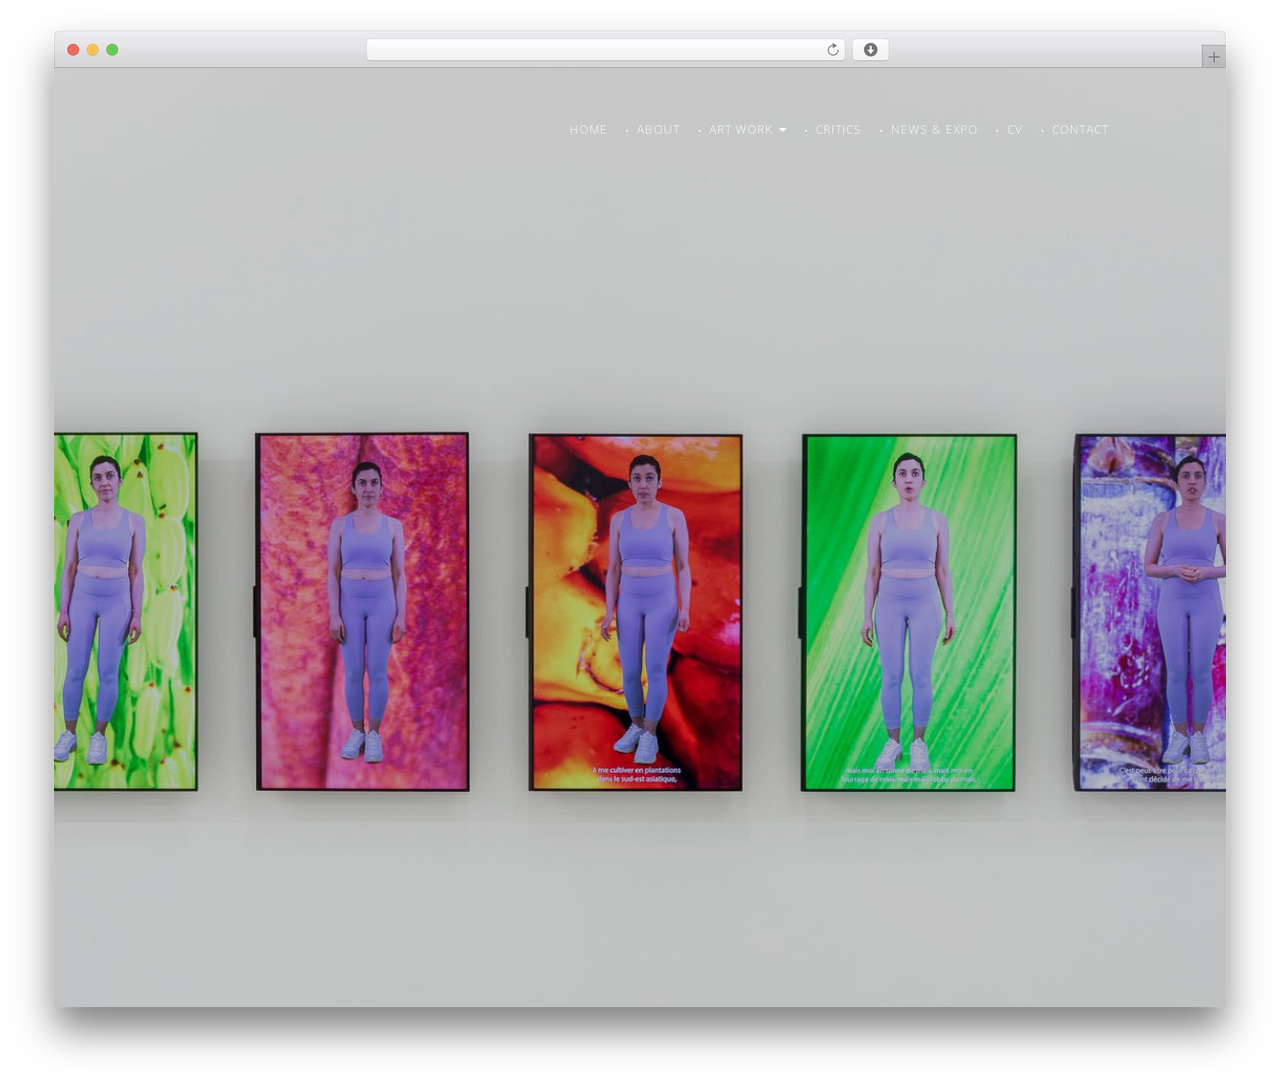Open the CV link
Screen dimensions: 1280x1084
[x=1015, y=130]
